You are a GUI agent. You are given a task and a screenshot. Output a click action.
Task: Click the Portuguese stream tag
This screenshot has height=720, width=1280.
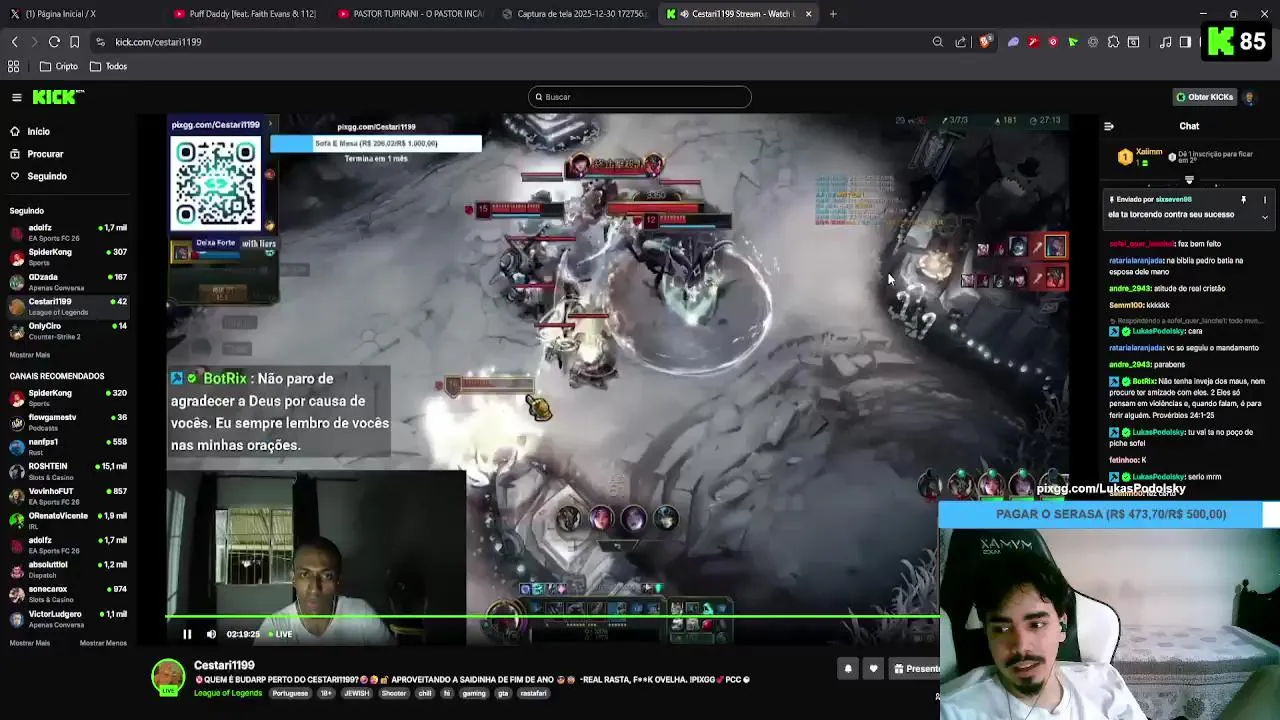[x=290, y=693]
